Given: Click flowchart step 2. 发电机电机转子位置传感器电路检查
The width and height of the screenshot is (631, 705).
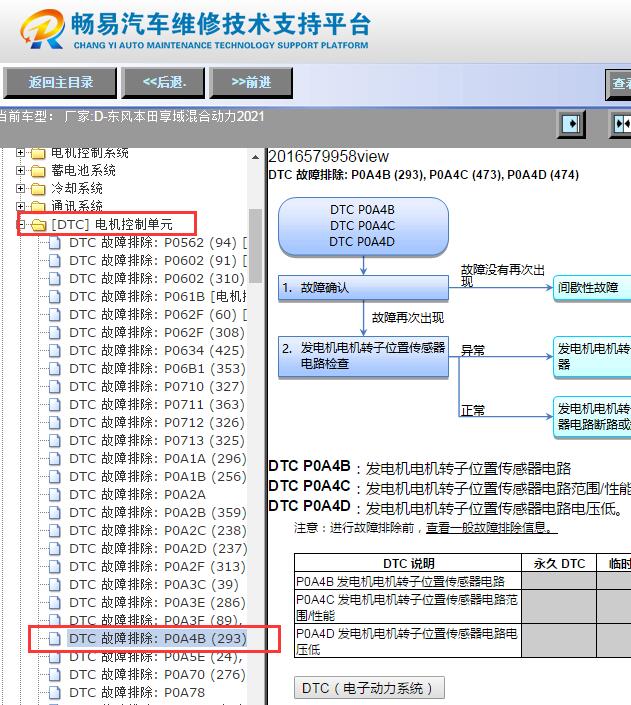Looking at the screenshot, I should coord(363,356).
